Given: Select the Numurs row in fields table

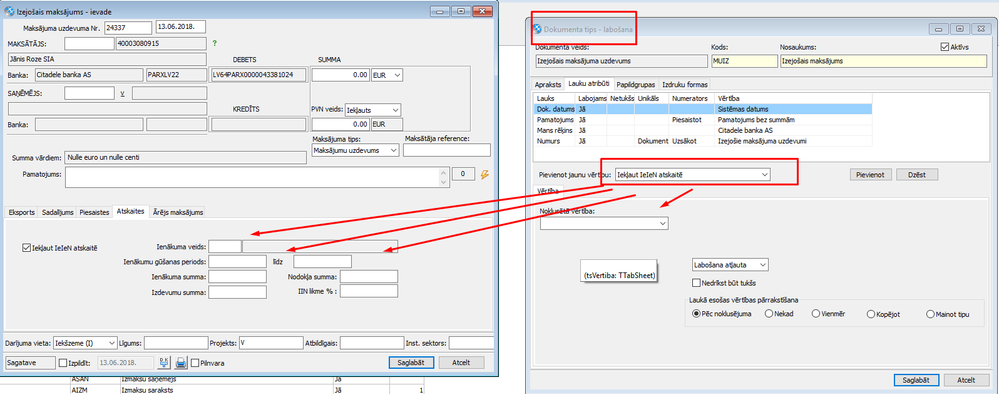Looking at the screenshot, I should (703, 140).
